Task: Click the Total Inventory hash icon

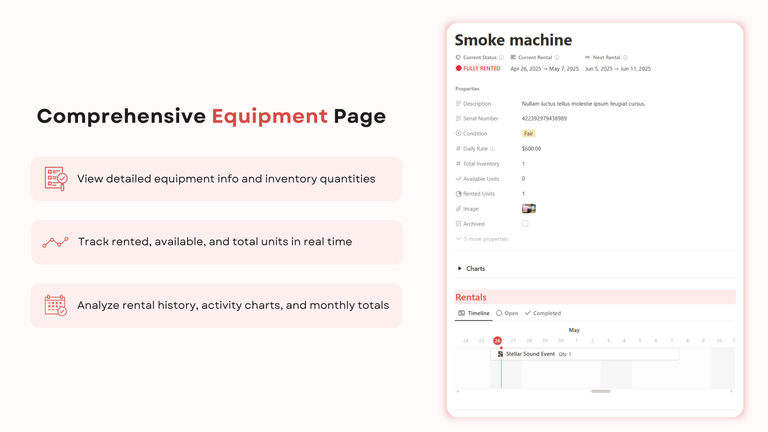Action: pyautogui.click(x=458, y=164)
